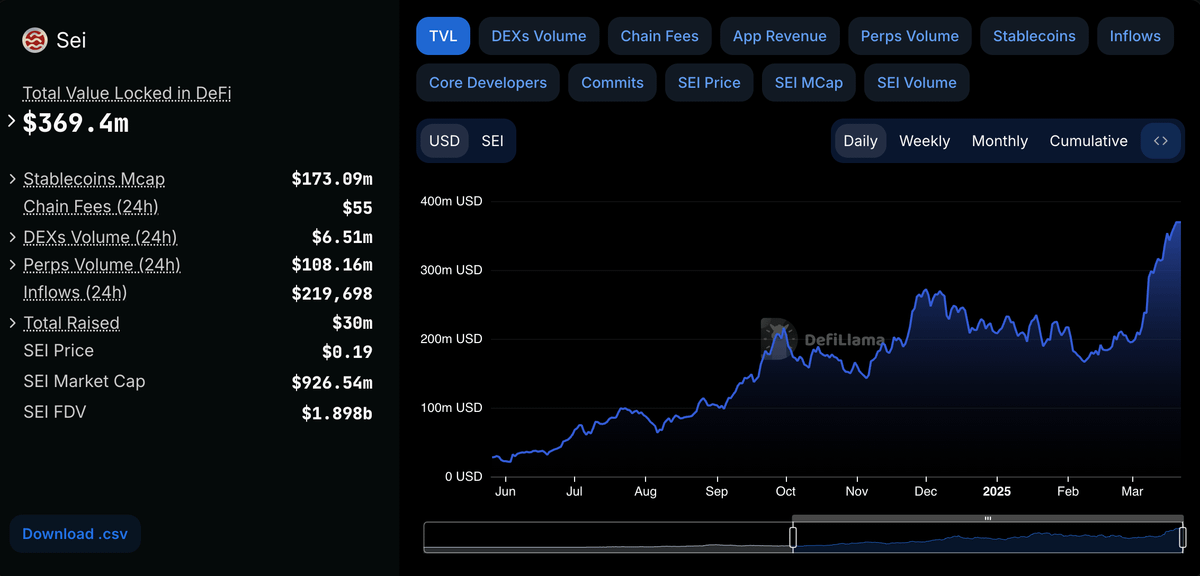The width and height of the screenshot is (1200, 576).
Task: Toggle the Commits chart
Action: [x=612, y=83]
